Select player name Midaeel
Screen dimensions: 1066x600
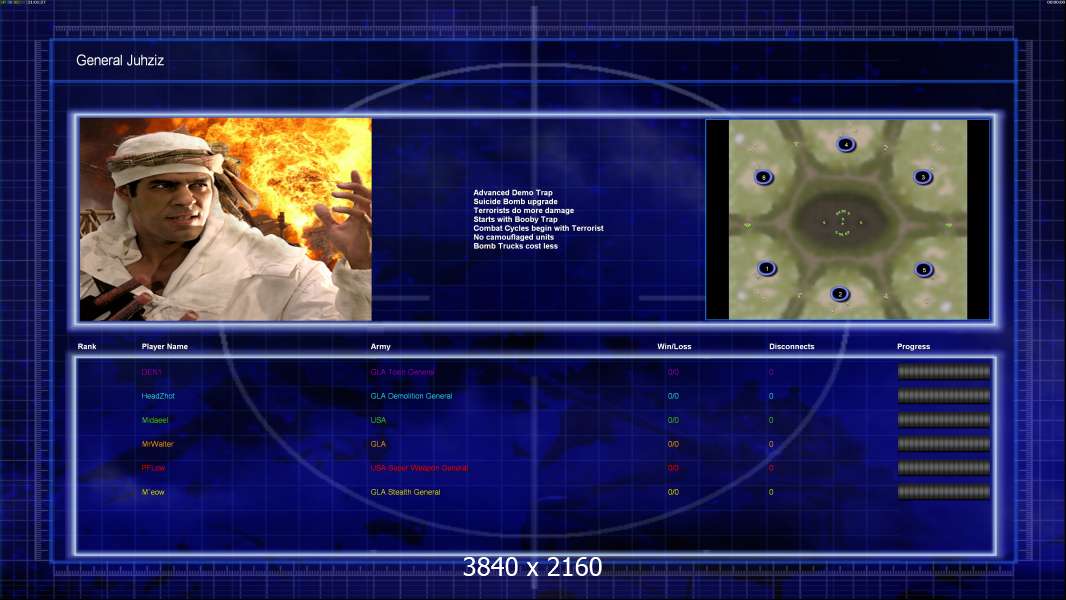click(x=154, y=420)
